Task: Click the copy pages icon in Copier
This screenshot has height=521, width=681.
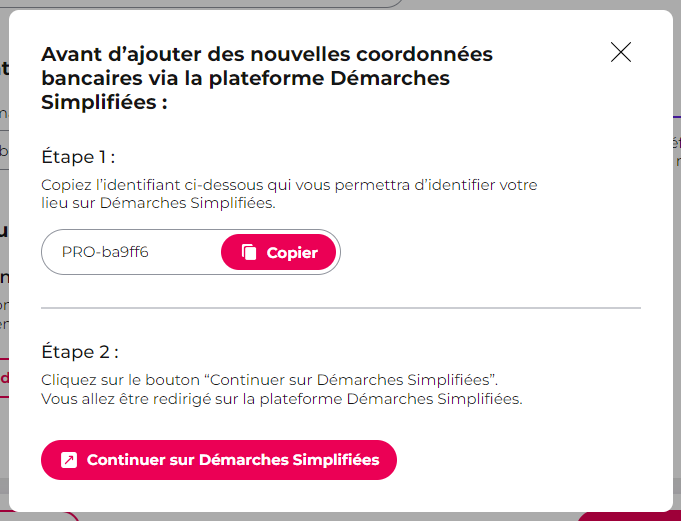Action: (x=249, y=252)
